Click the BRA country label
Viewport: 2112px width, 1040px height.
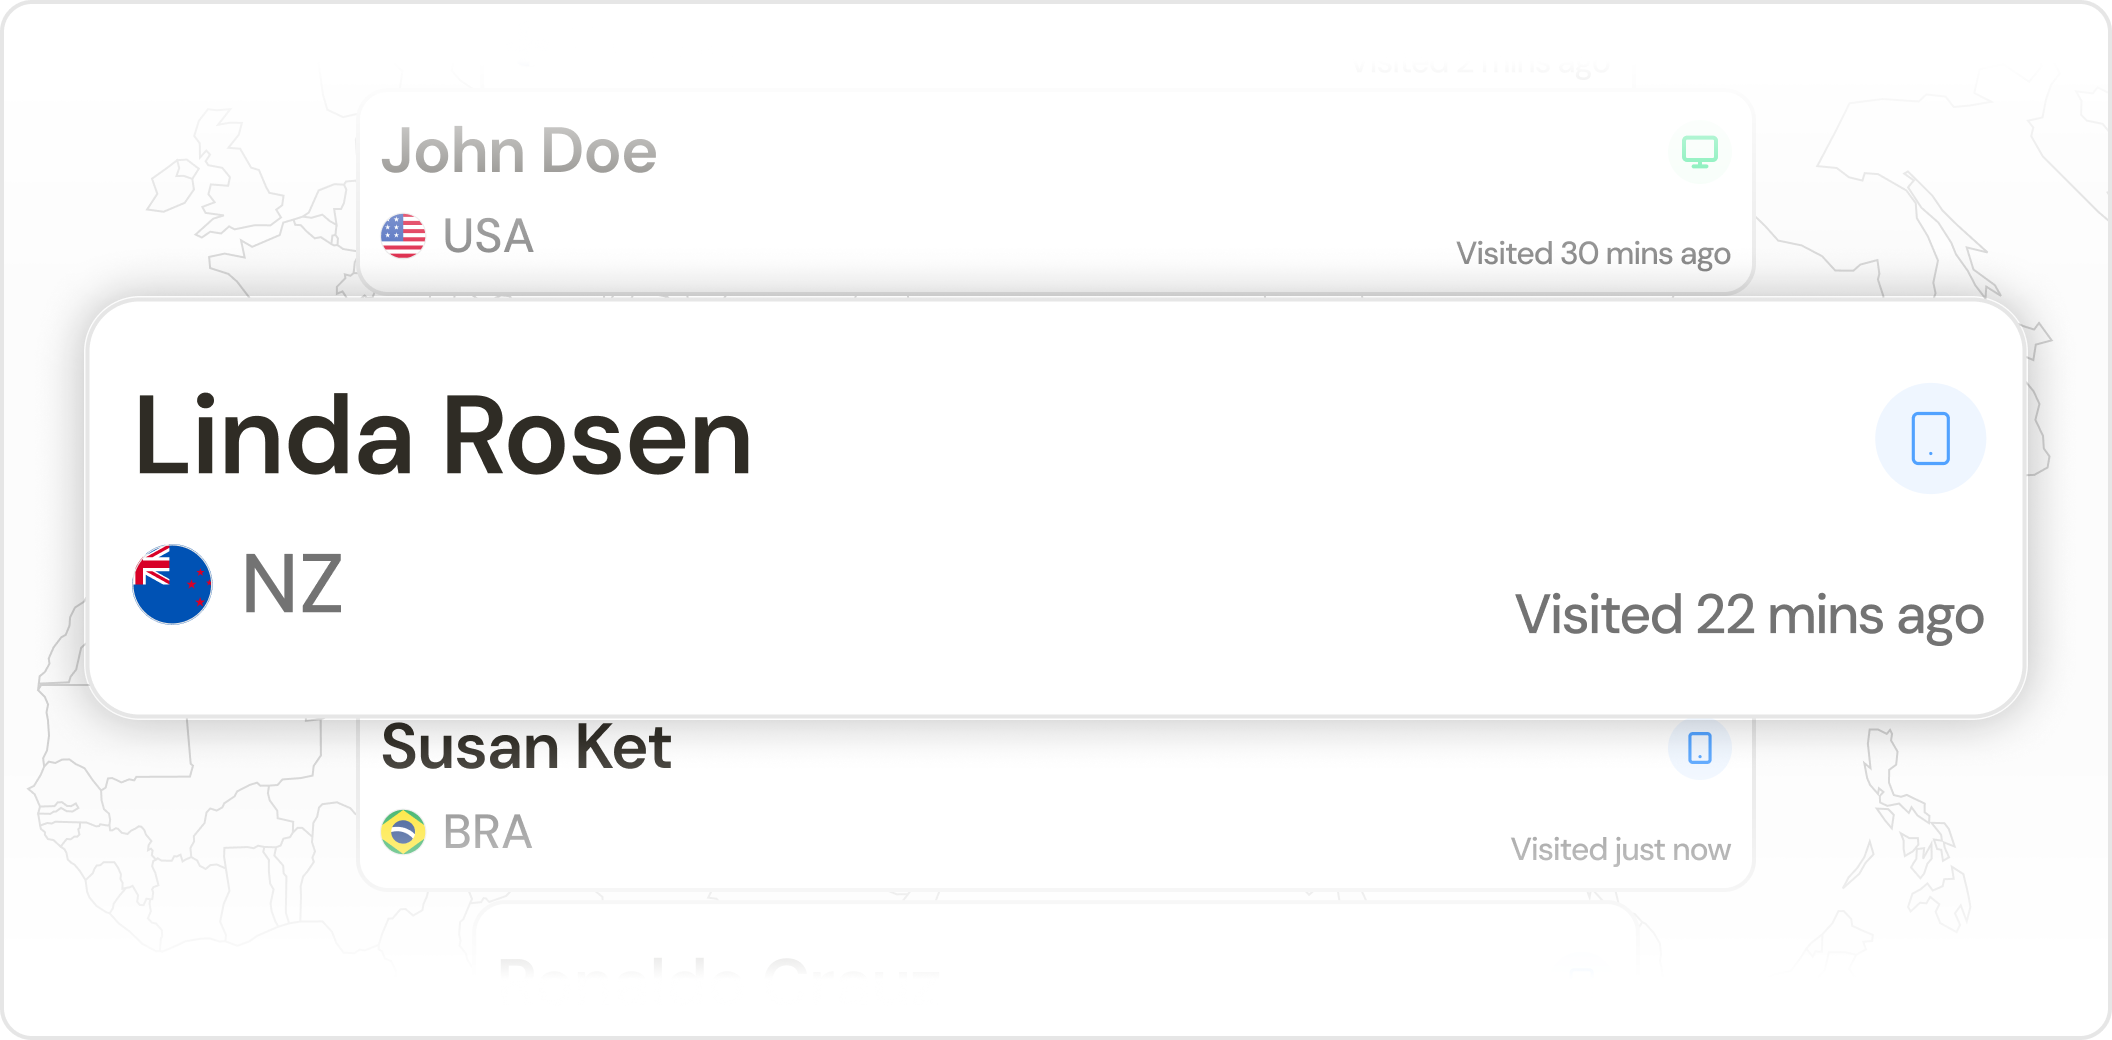pyautogui.click(x=487, y=832)
